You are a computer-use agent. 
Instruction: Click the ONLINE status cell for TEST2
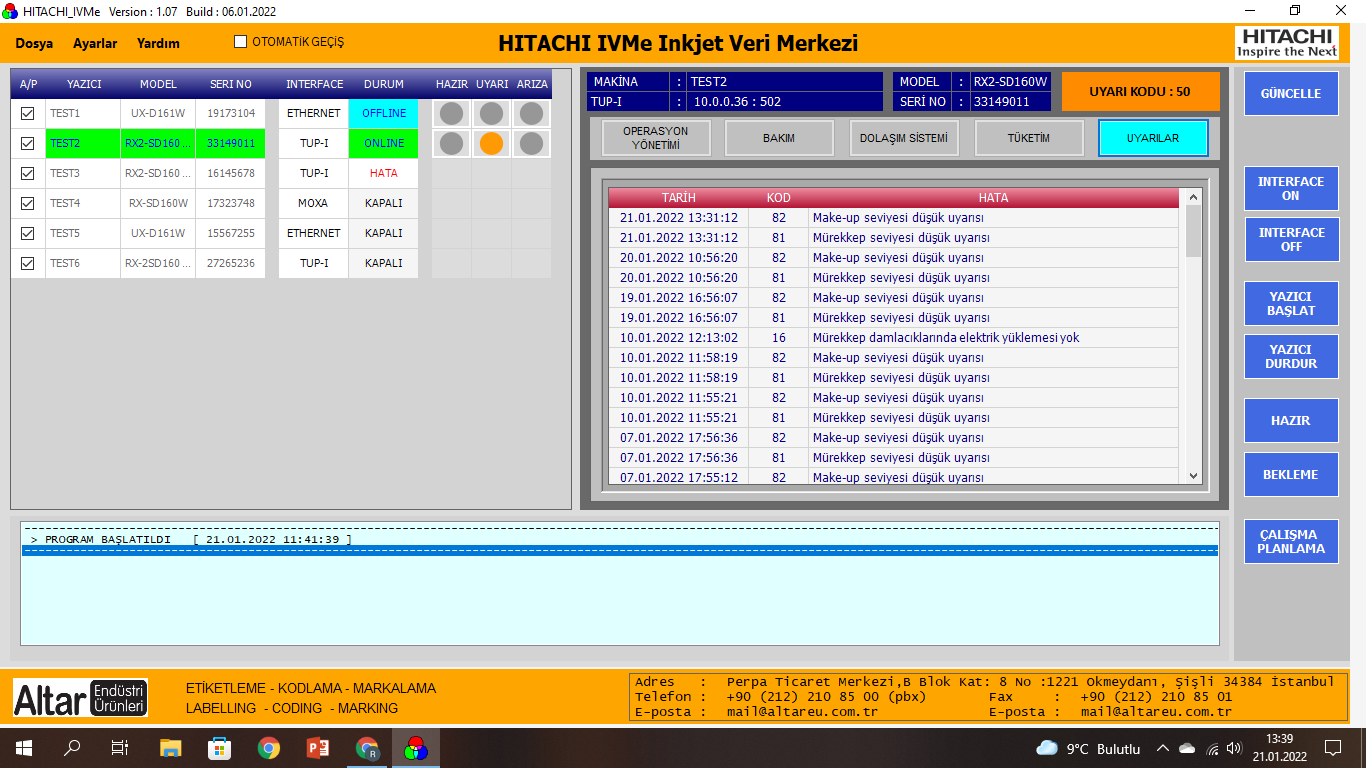(384, 143)
